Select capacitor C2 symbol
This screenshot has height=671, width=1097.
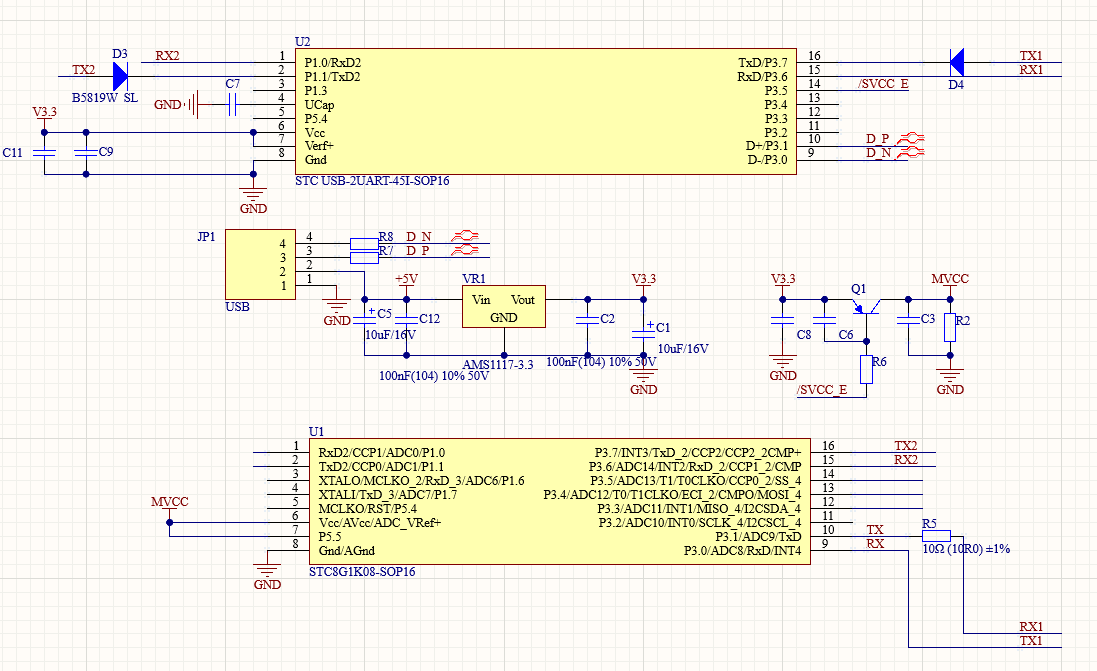(588, 320)
